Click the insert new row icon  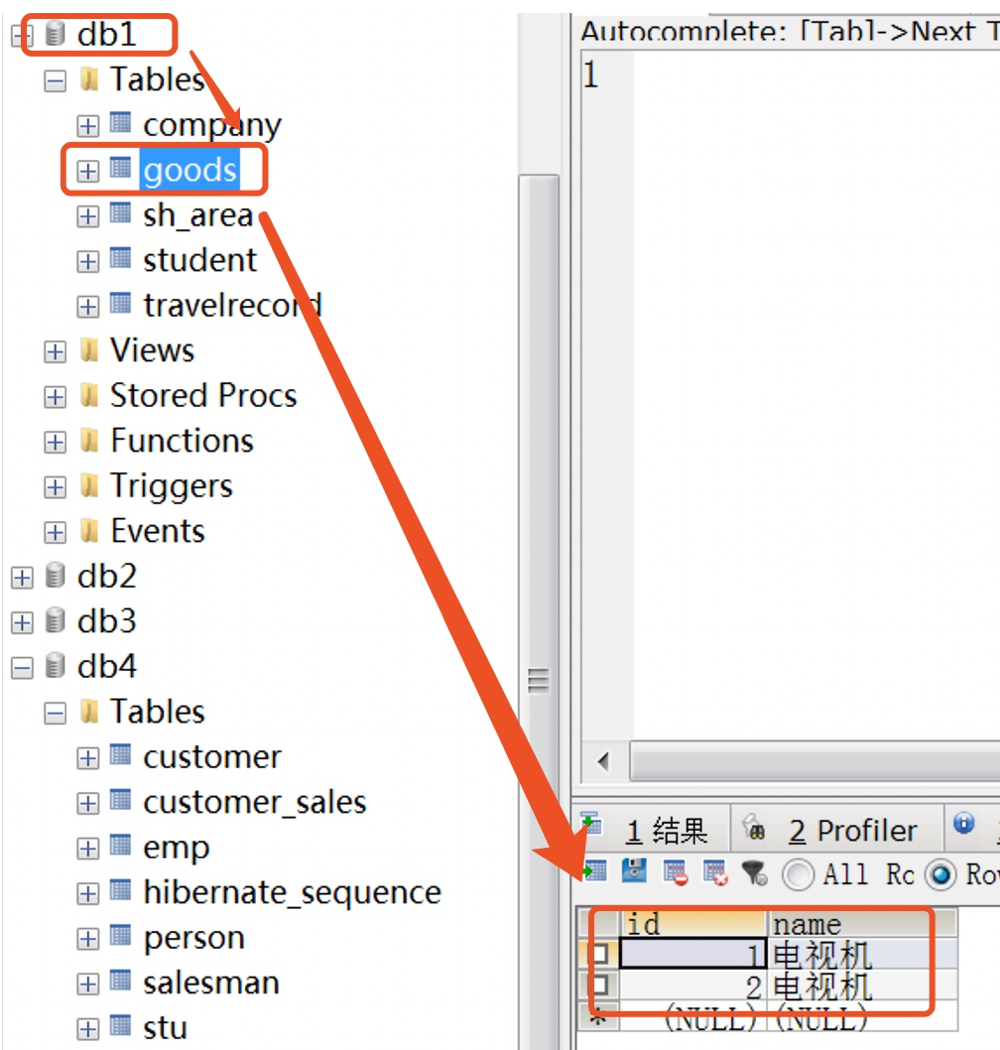[x=595, y=871]
